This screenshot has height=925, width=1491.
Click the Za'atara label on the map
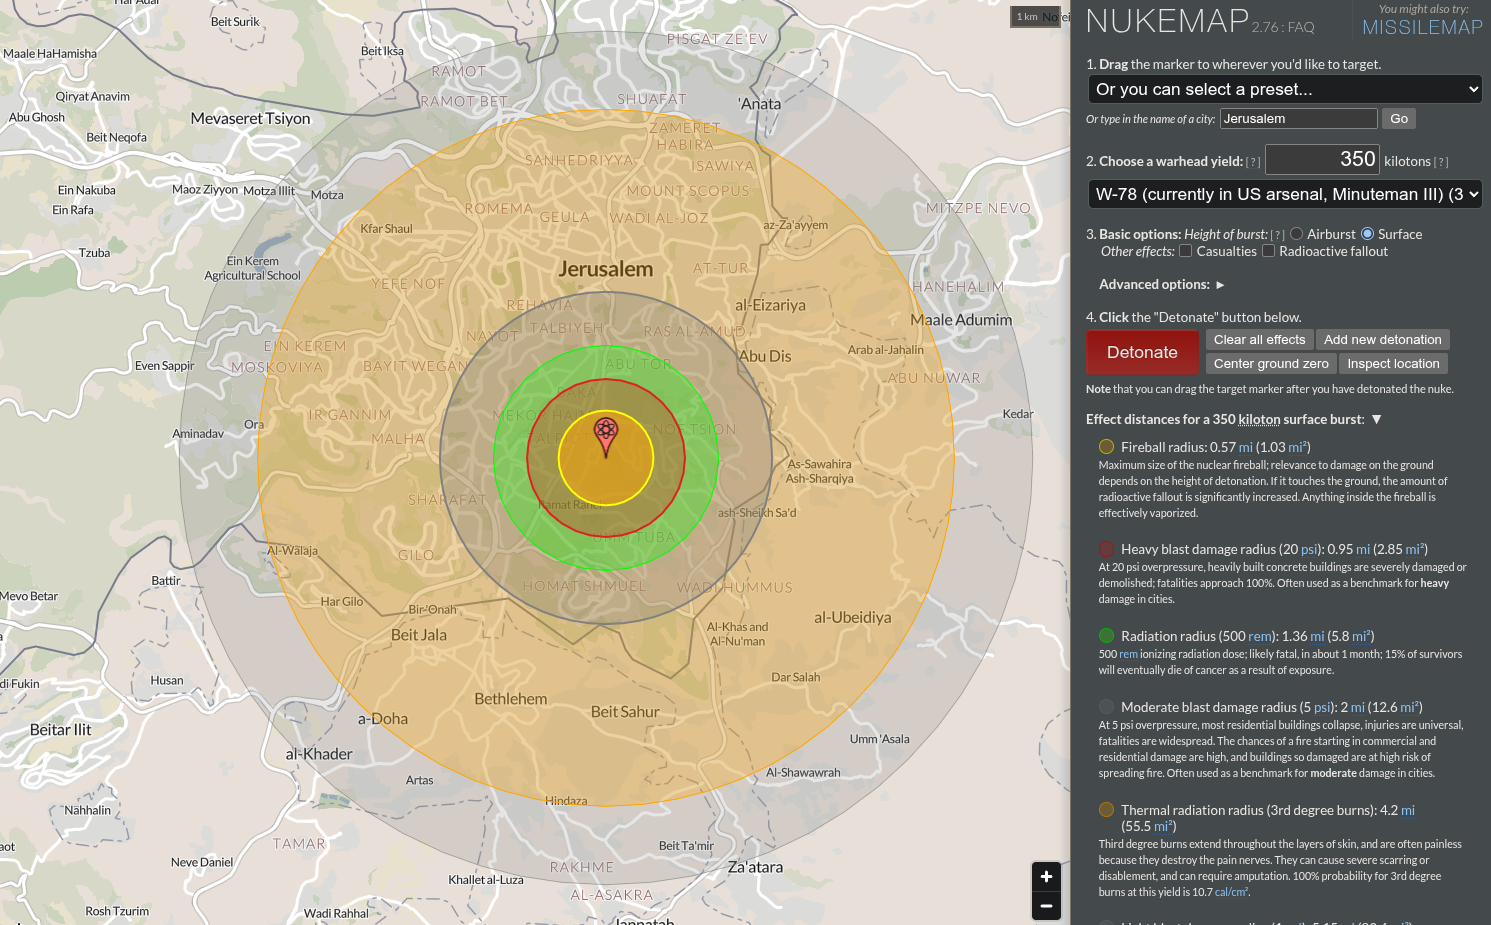click(x=755, y=867)
